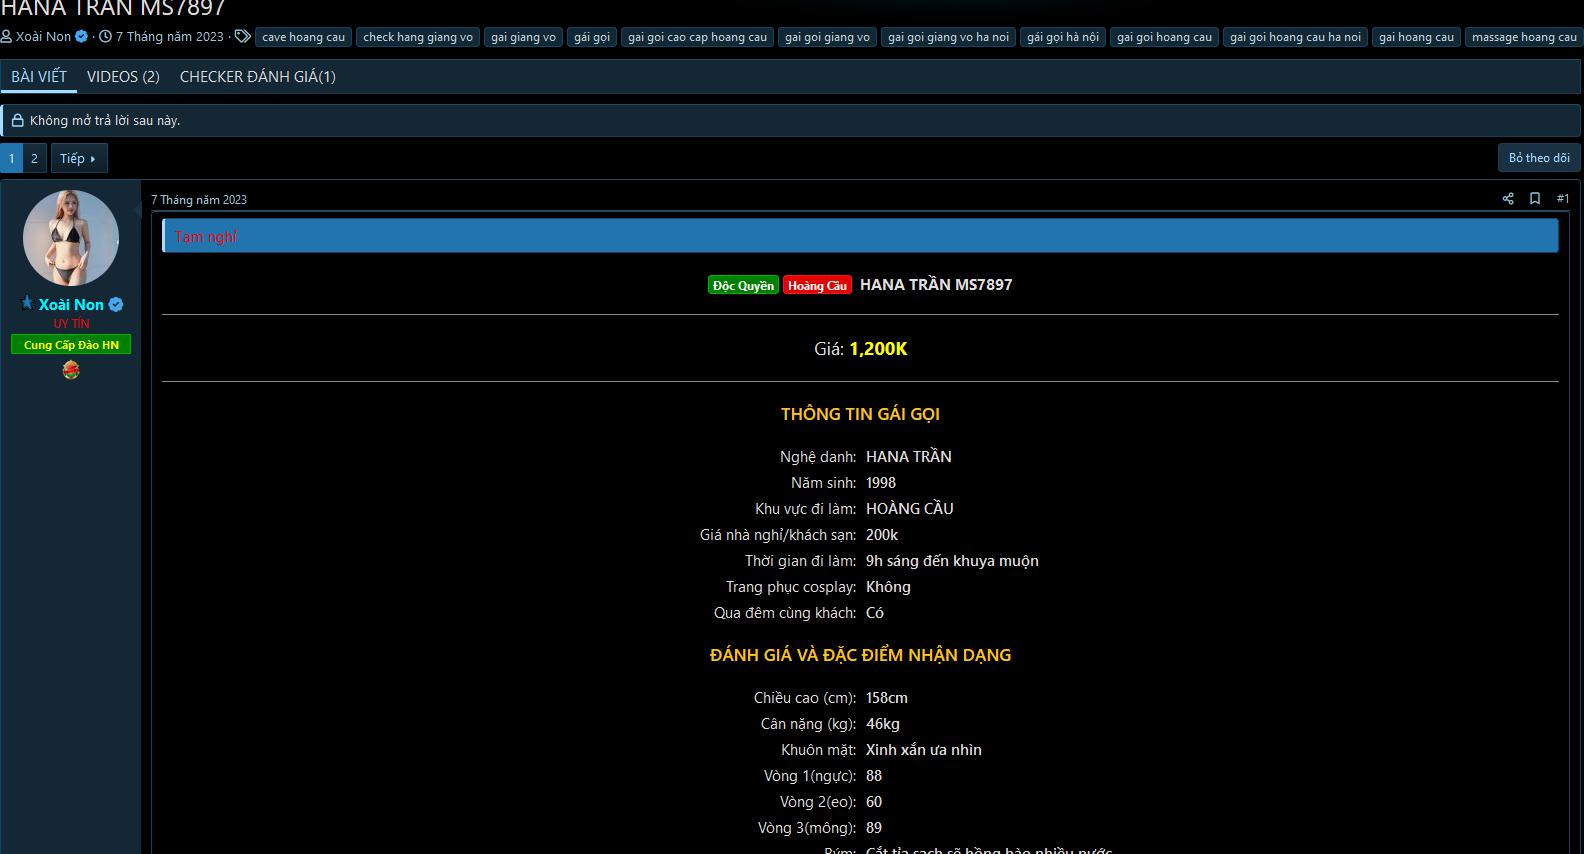Click the red Hoàng Cầu label
1584x854 pixels.
[817, 286]
